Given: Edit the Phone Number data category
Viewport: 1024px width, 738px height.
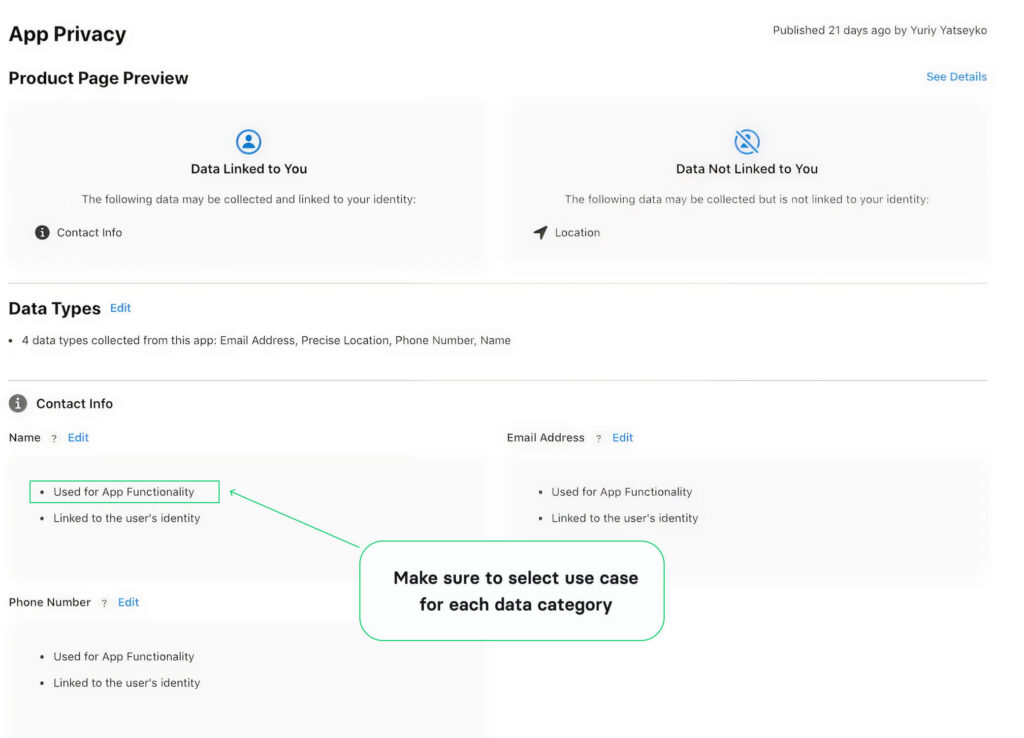Looking at the screenshot, I should coord(128,602).
